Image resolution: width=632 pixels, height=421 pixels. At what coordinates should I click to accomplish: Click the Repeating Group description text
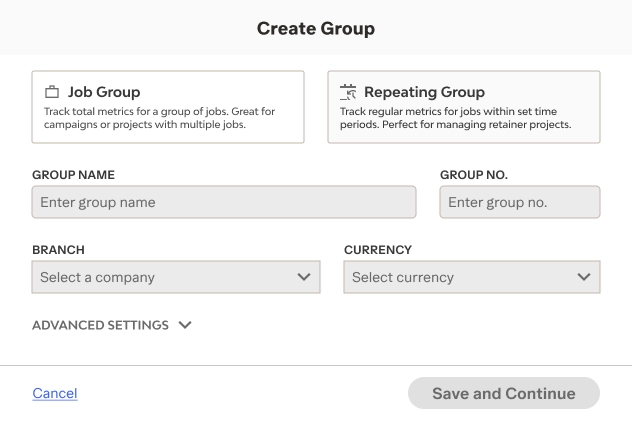(455, 118)
